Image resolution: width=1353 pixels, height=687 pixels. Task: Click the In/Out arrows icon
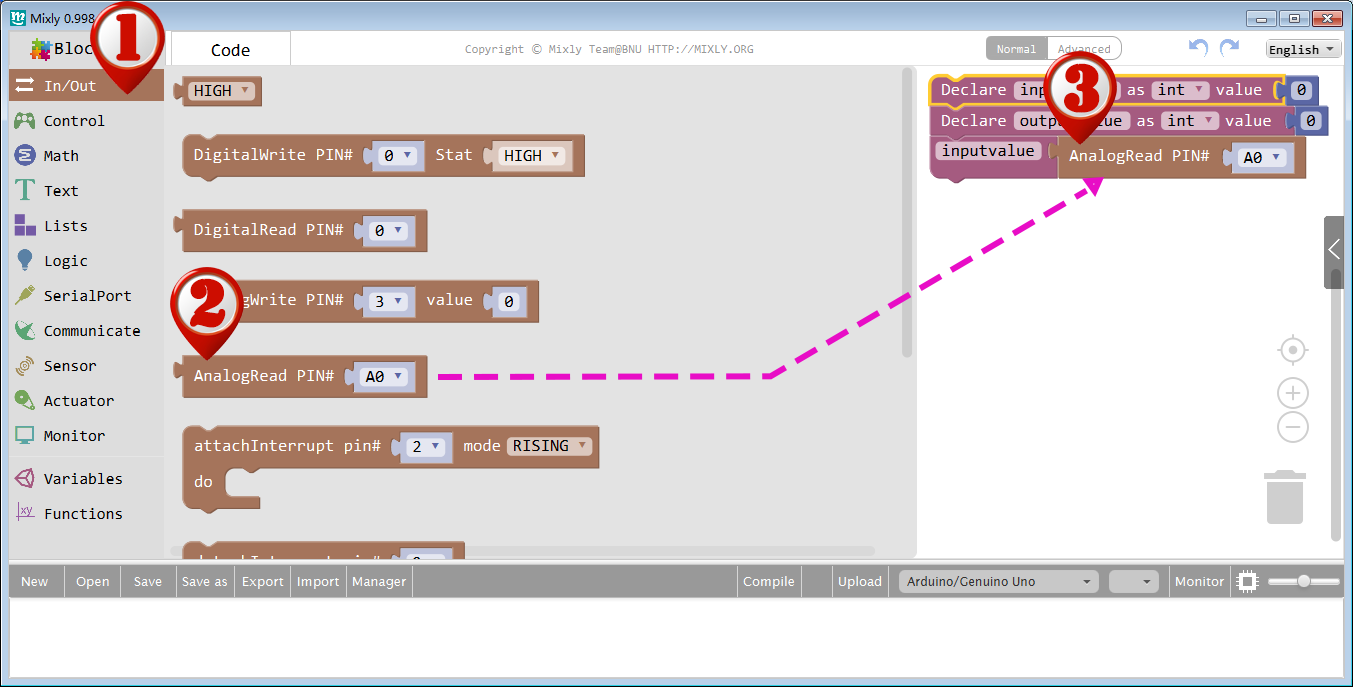pyautogui.click(x=25, y=86)
